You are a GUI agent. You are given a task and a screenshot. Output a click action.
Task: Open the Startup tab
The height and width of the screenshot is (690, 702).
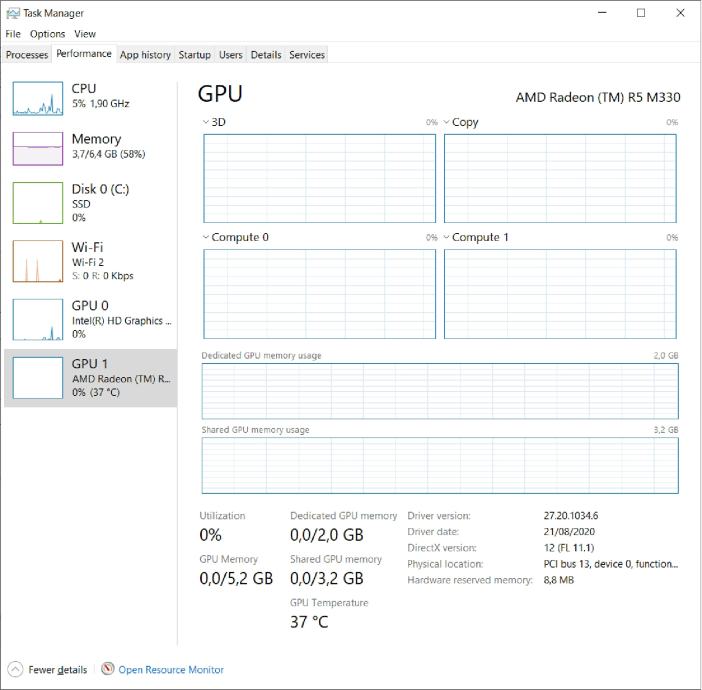(x=194, y=55)
